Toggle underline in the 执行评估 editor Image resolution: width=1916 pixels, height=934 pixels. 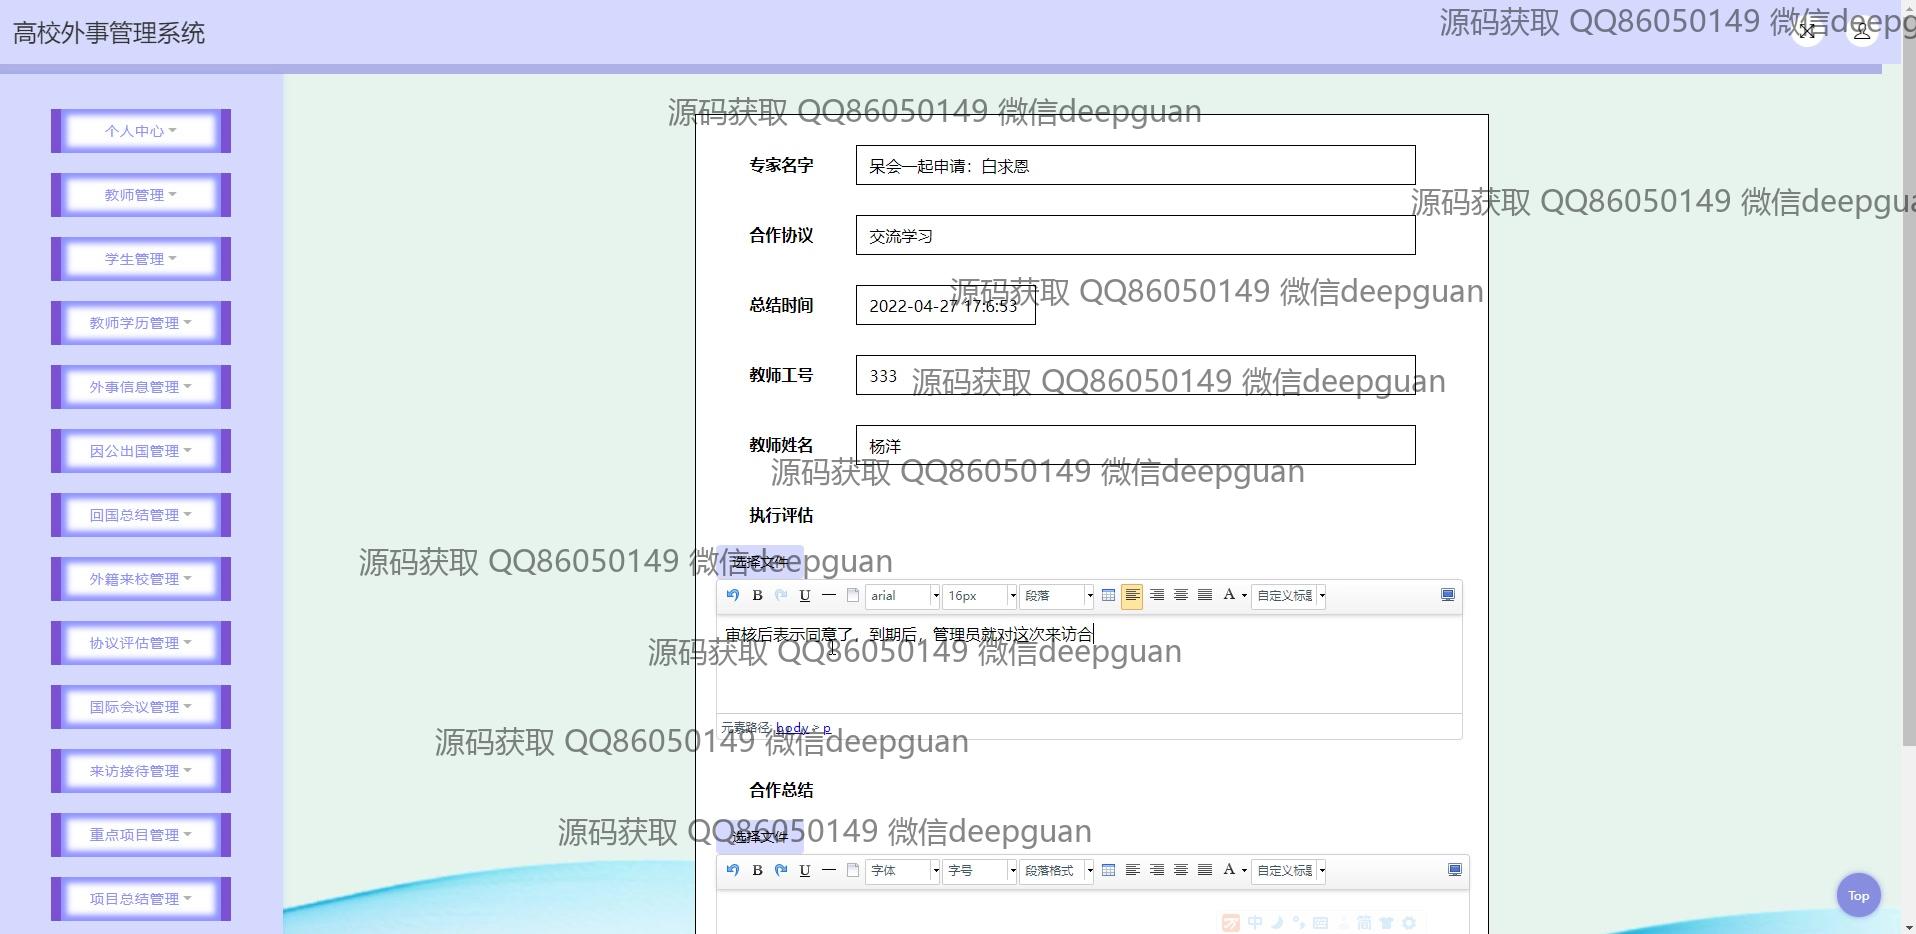(805, 595)
